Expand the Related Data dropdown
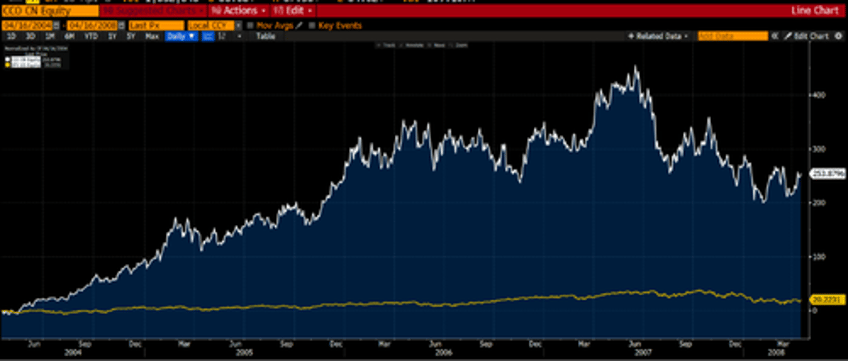Image resolution: width=848 pixels, height=361 pixels. pos(658,36)
